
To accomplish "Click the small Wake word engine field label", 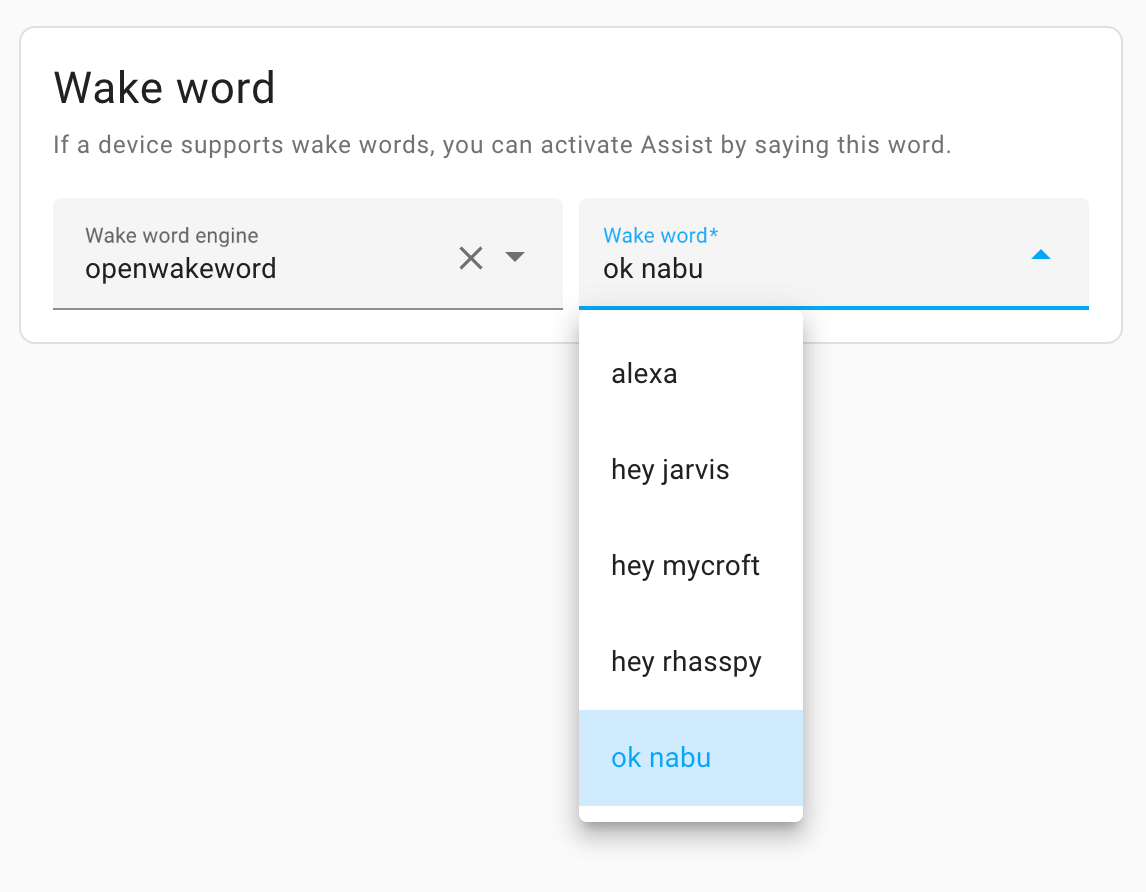I will (172, 236).
